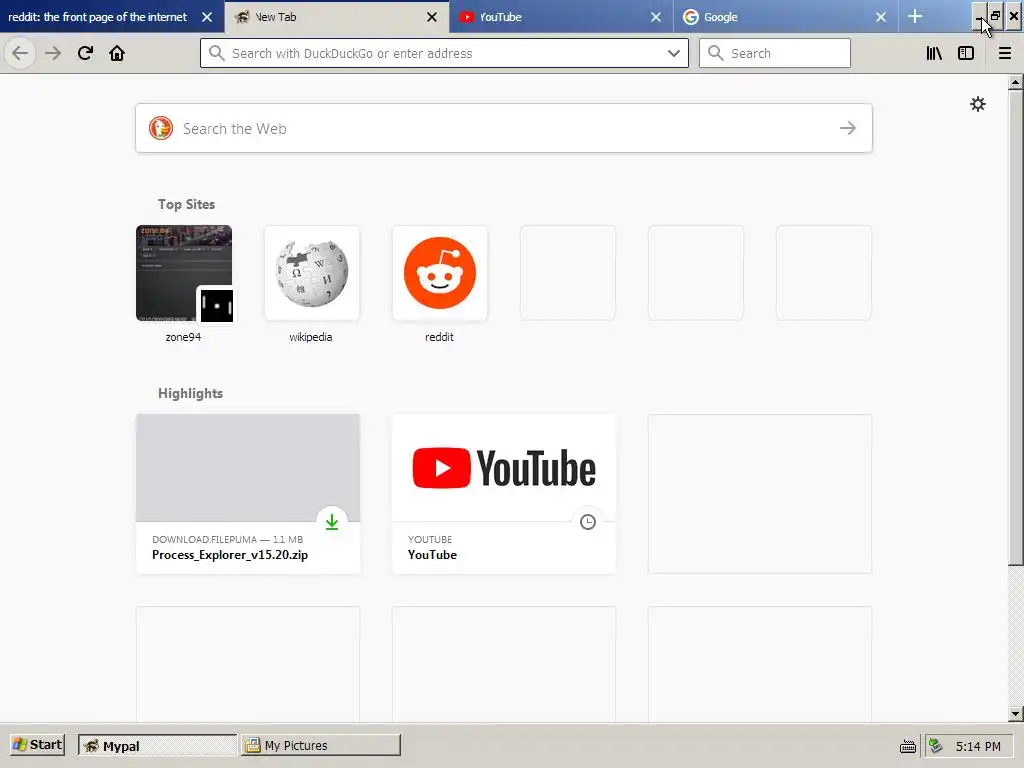Click the network tray icon beside clock
The width and height of the screenshot is (1024, 768).
[x=936, y=745]
